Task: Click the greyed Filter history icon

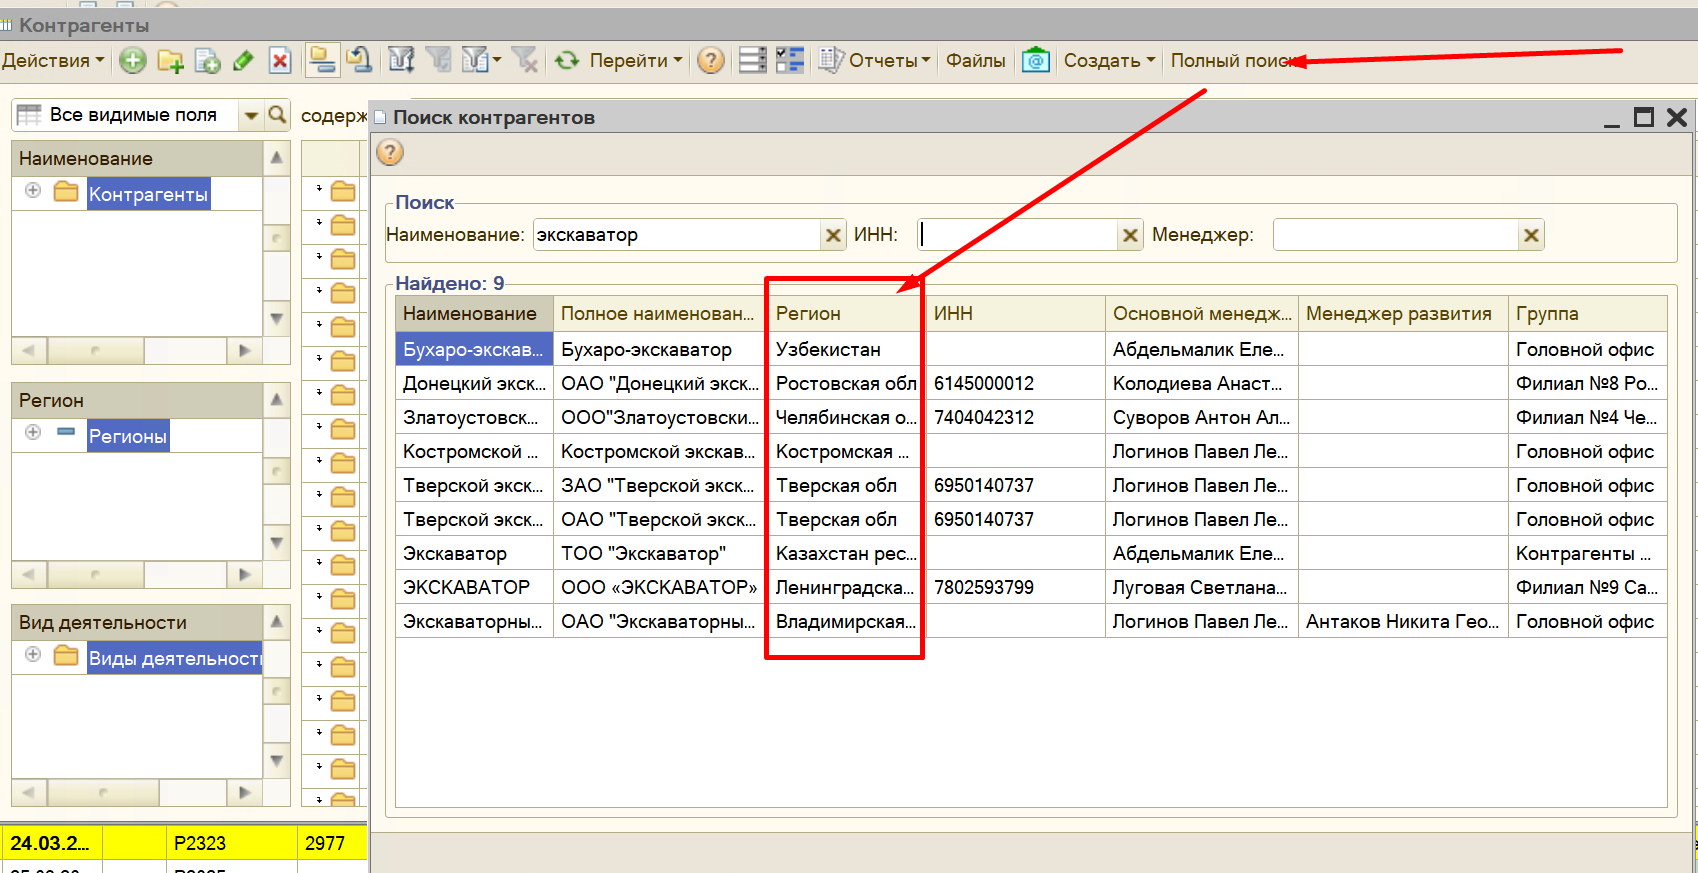Action: [x=438, y=60]
